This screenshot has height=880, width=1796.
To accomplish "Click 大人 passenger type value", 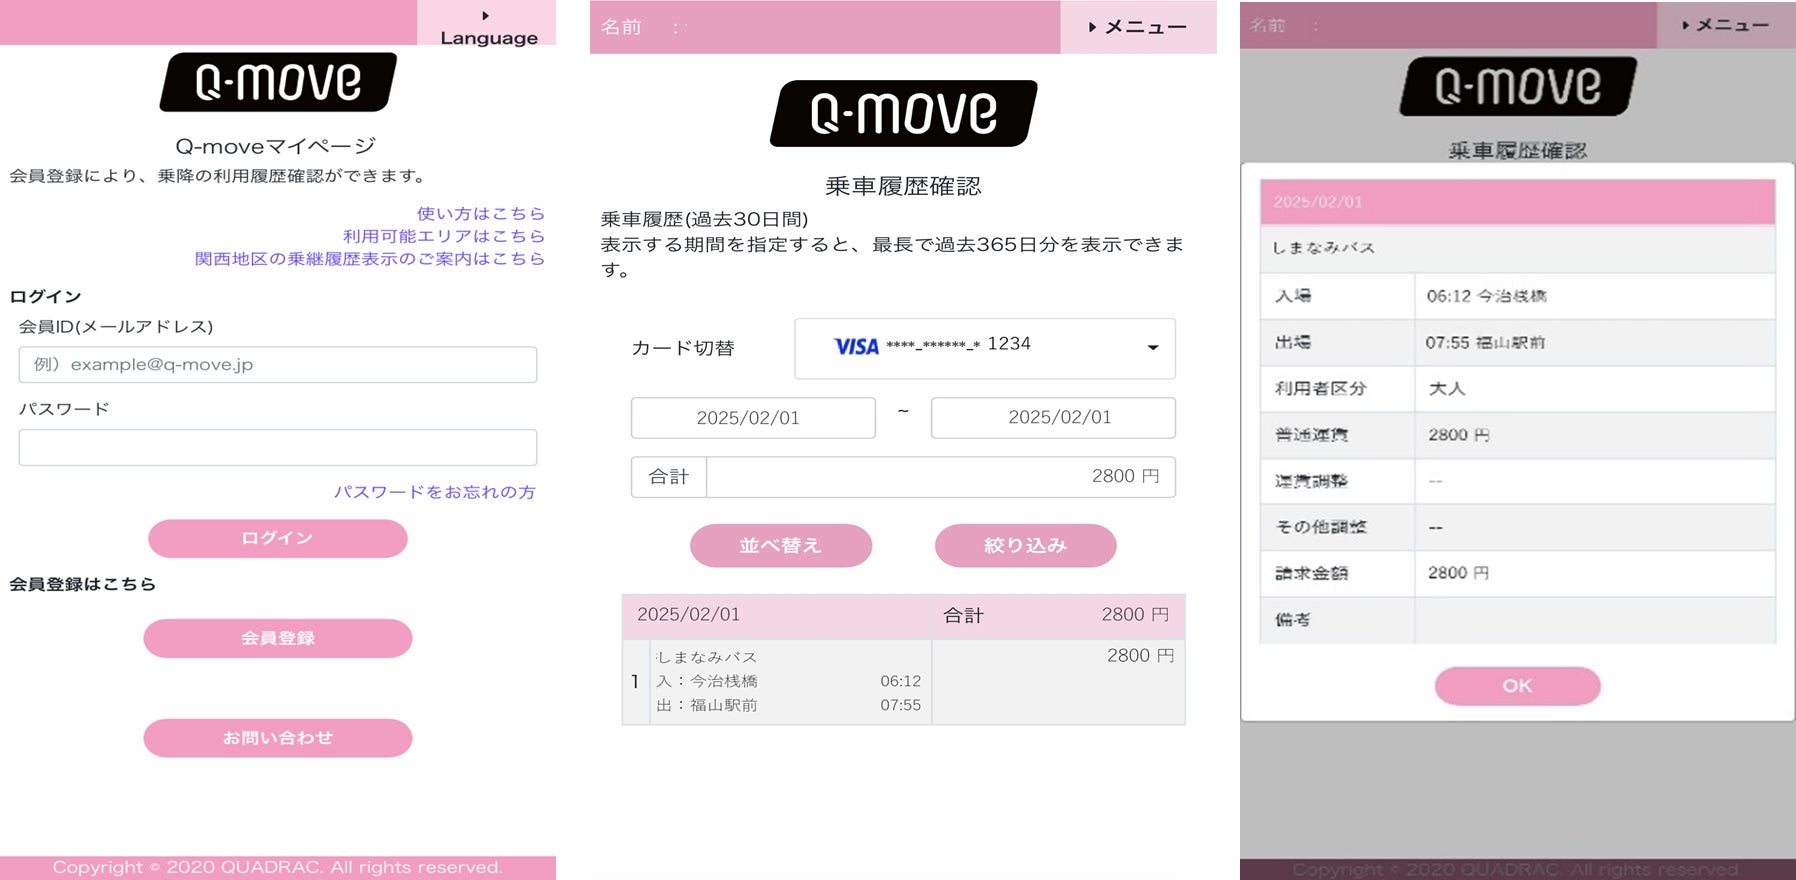I will point(1447,389).
